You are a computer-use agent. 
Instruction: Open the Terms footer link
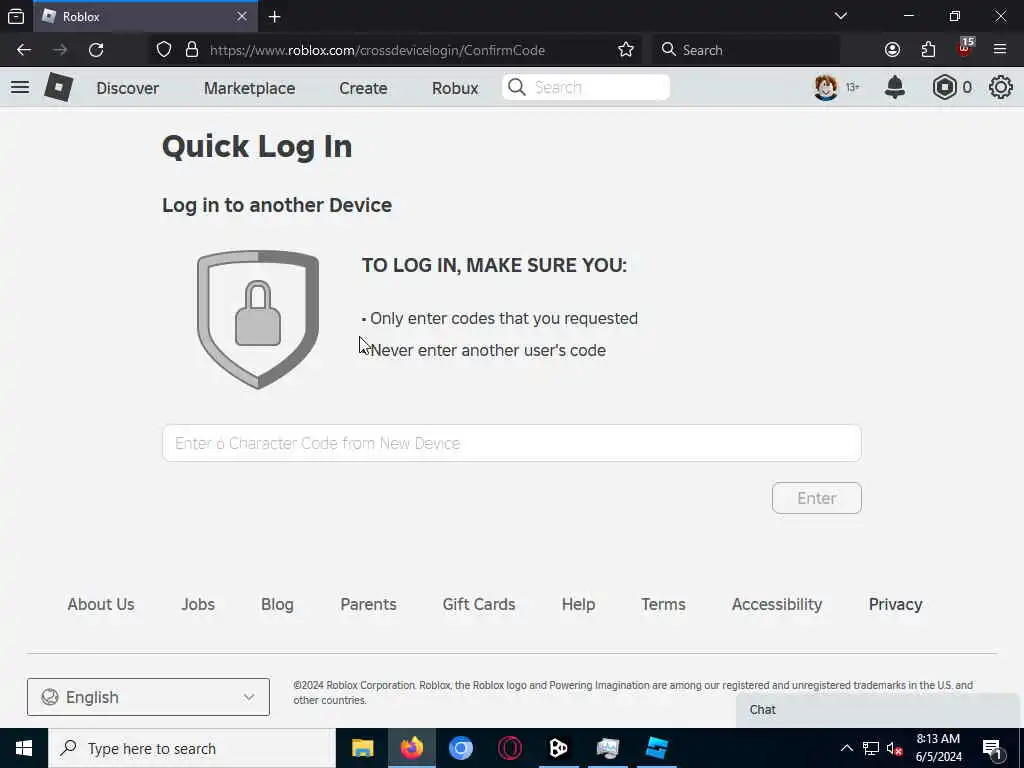click(x=663, y=604)
